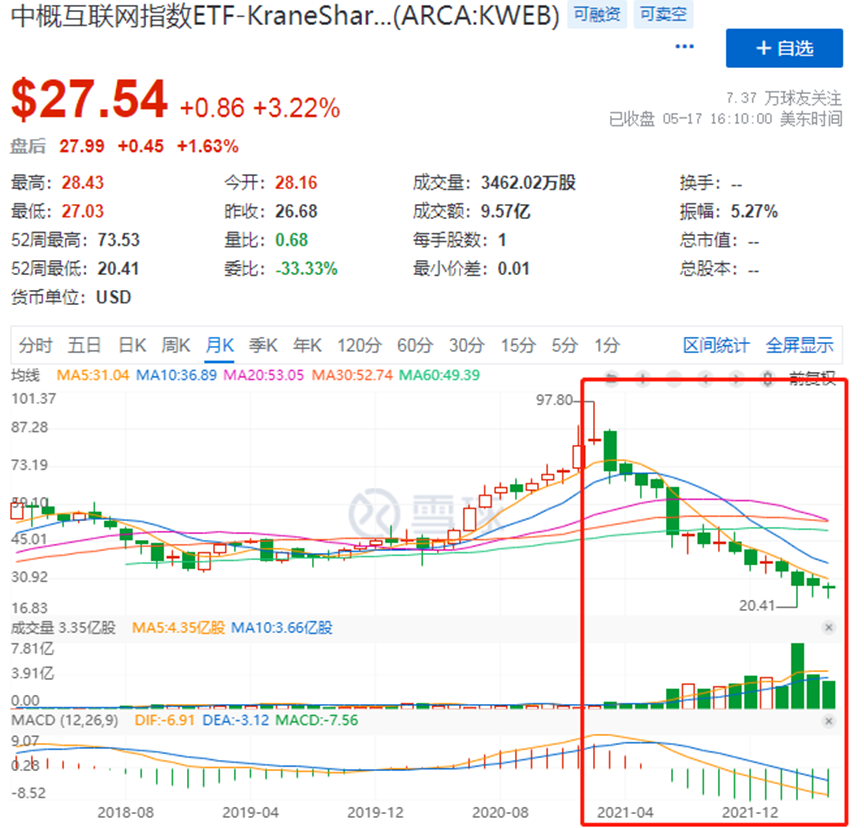Click the DEA:-3.12 indicator value

click(x=235, y=721)
